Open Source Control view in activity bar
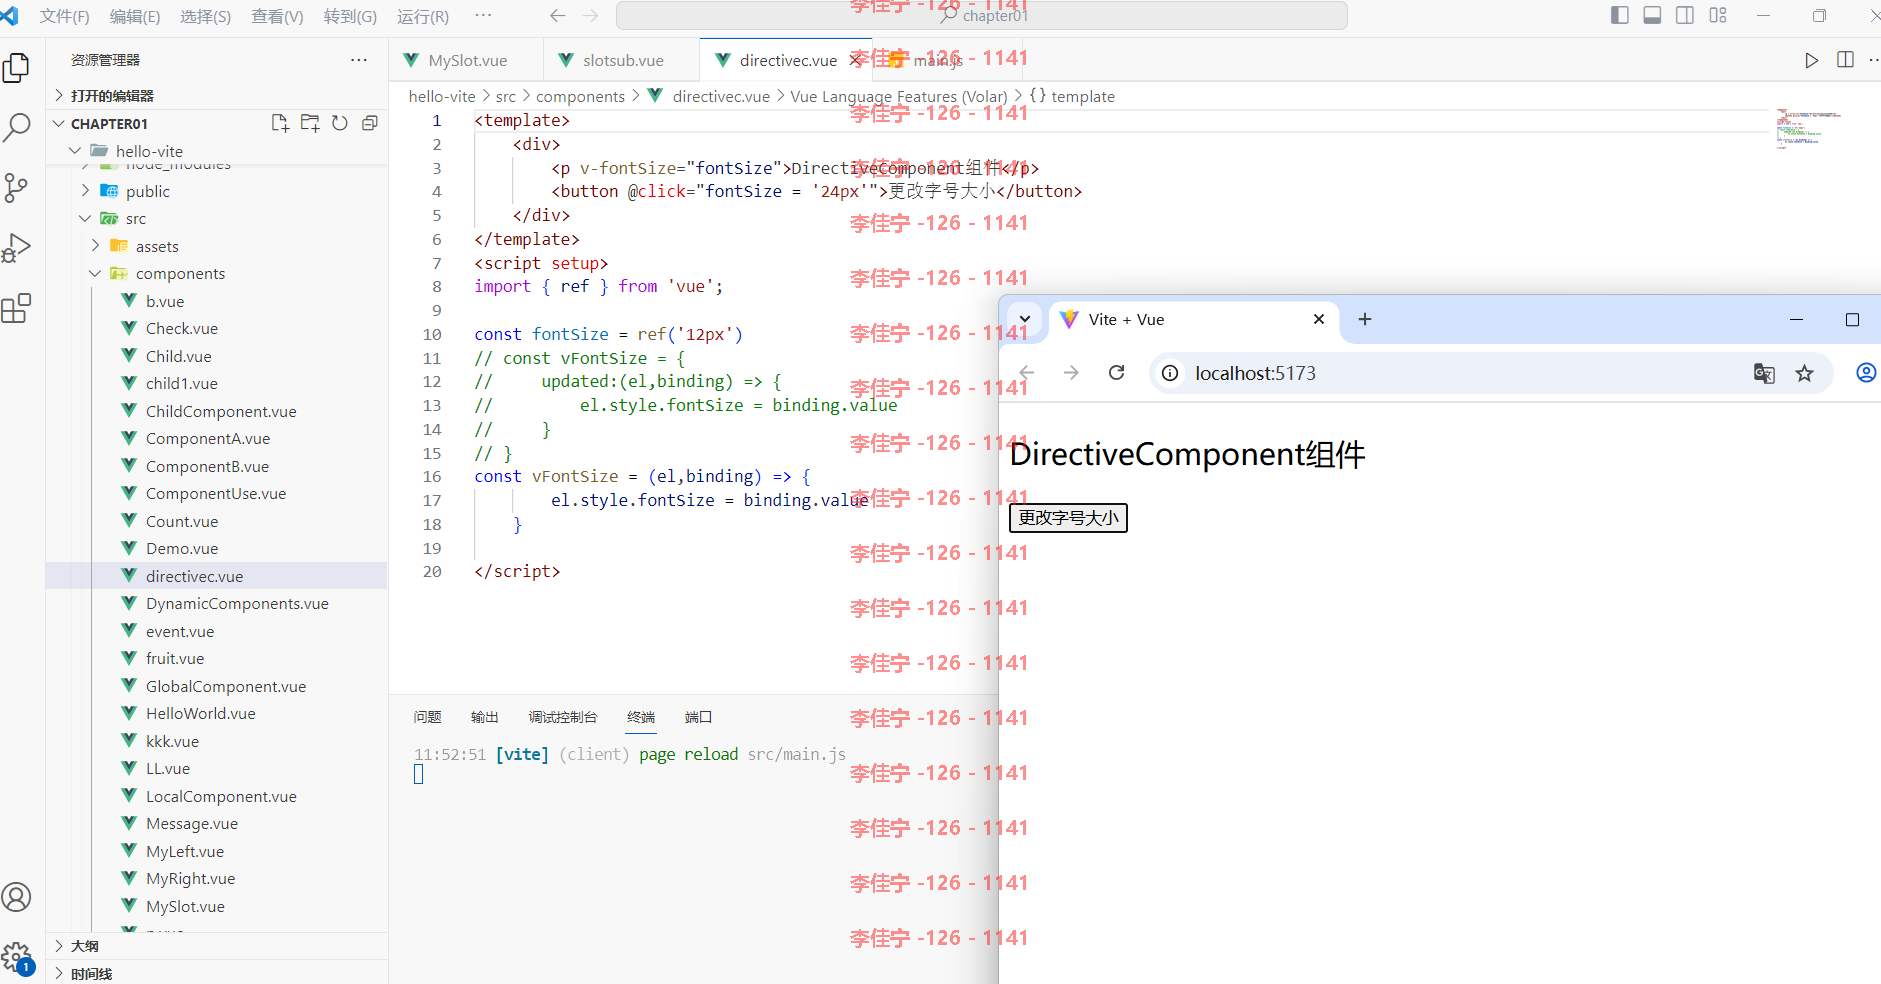Image resolution: width=1881 pixels, height=984 pixels. (17, 187)
